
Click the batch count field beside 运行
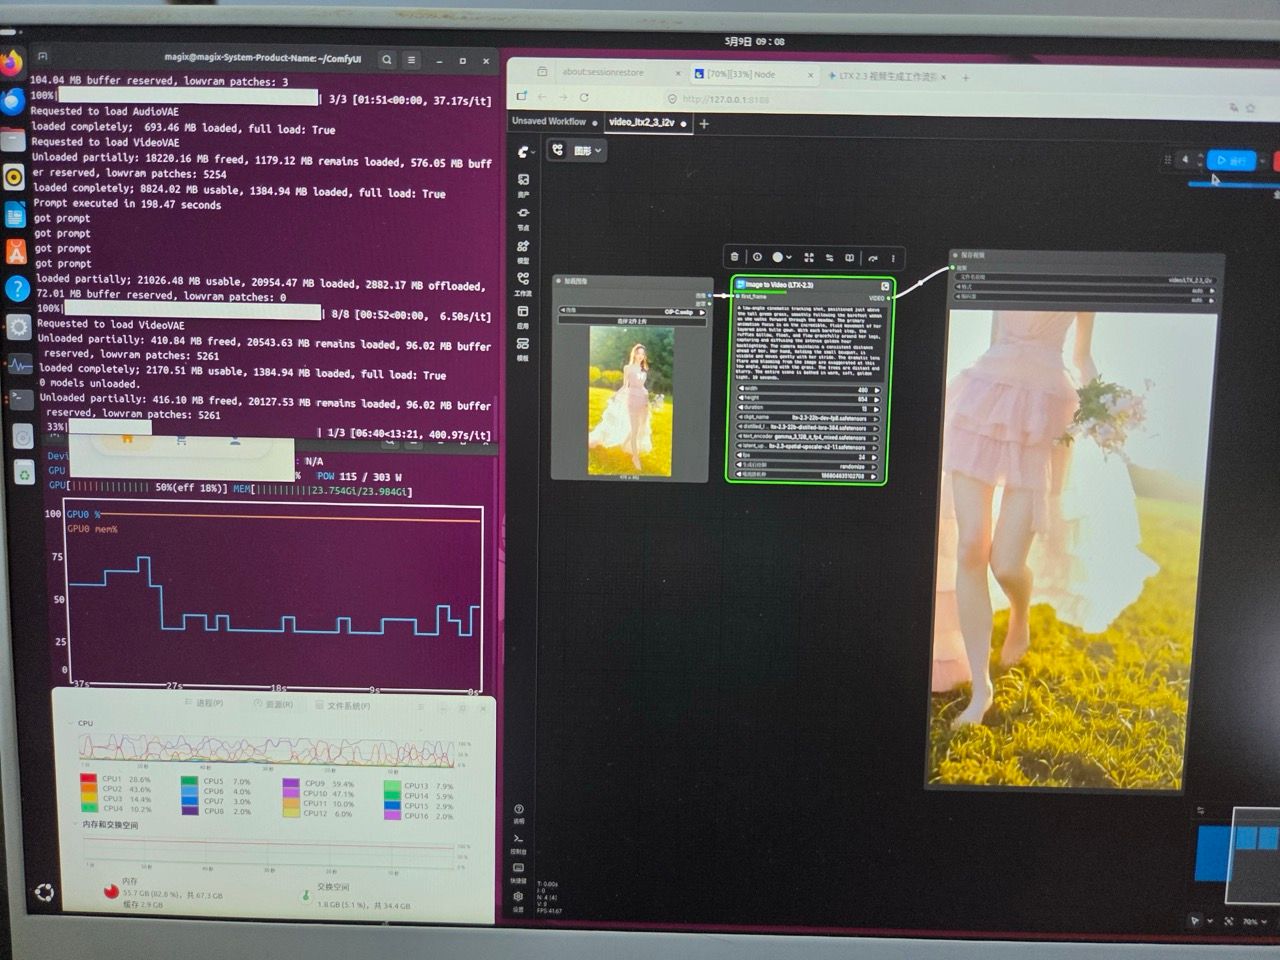tap(1187, 159)
